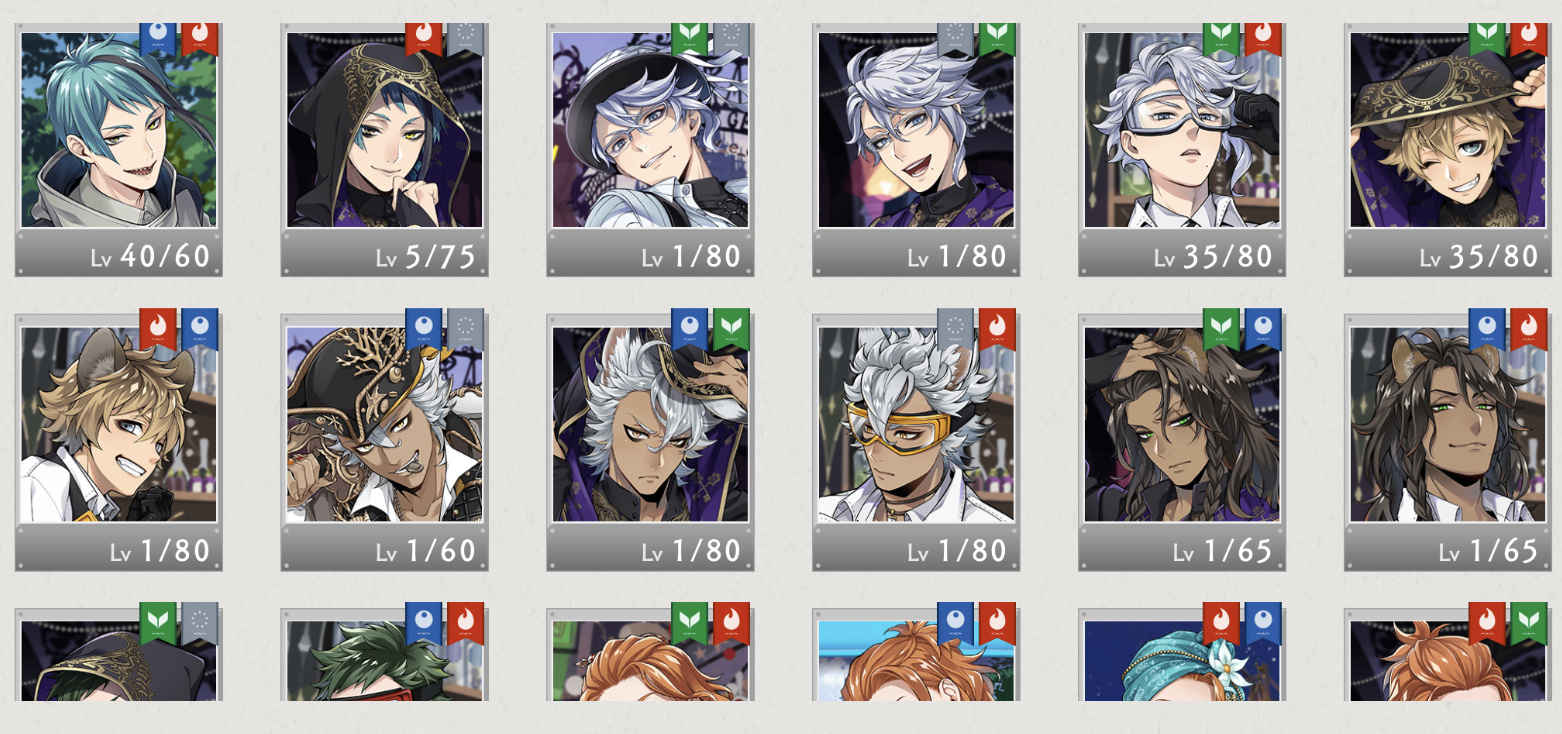The height and width of the screenshot is (734, 1562).
Task: Click the blue water icon on Lv 1/60 pirate card
Action: pyautogui.click(x=424, y=328)
